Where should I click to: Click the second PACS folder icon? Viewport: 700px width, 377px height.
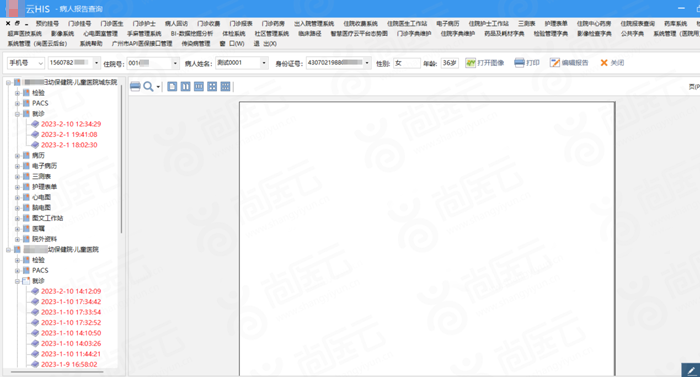click(x=26, y=270)
